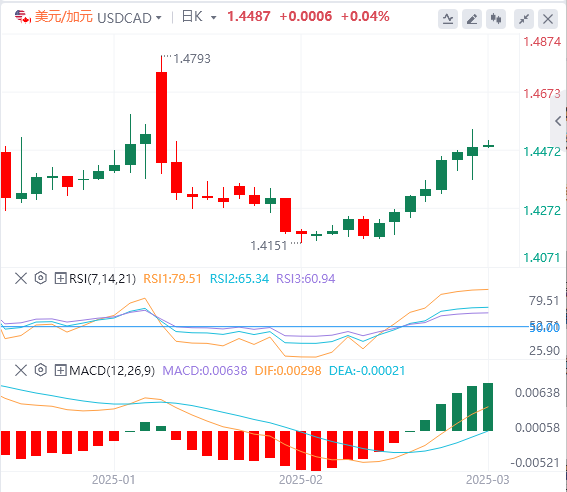Click the latest candlestick on the right
Image resolution: width=567 pixels, height=492 pixels.
(x=489, y=146)
